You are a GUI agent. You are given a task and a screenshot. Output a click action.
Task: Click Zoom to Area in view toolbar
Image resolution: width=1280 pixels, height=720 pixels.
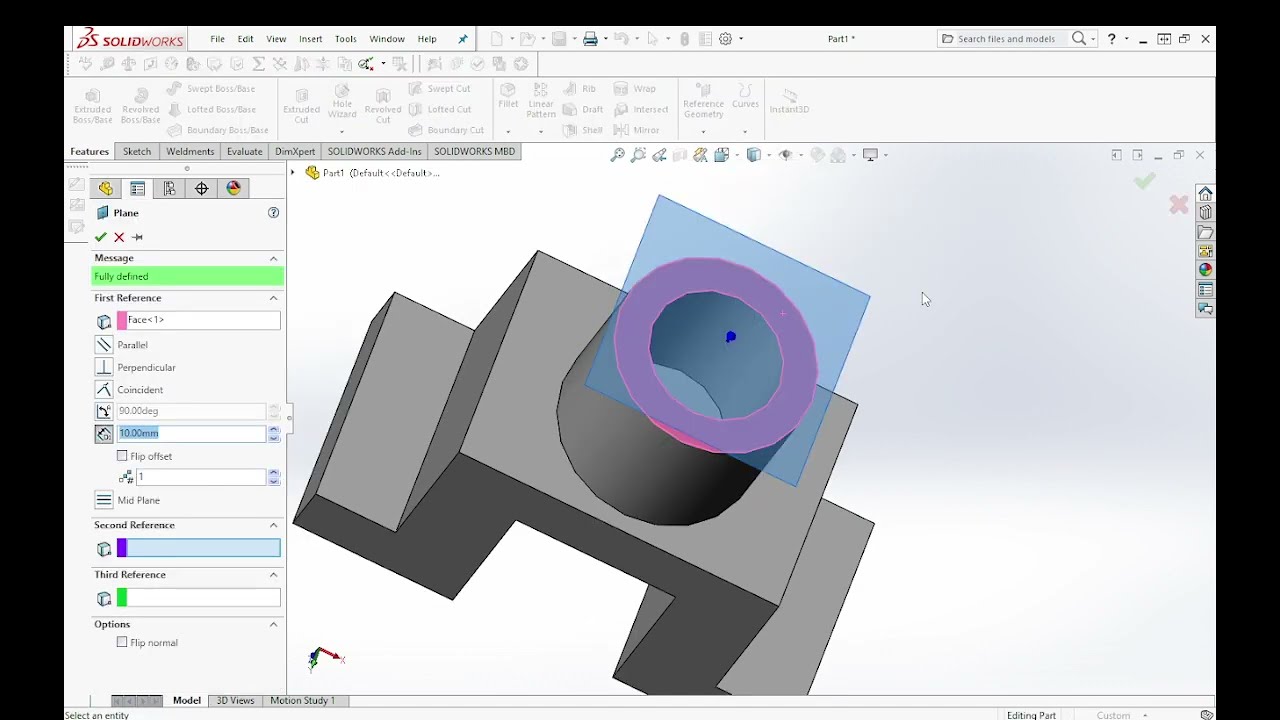point(638,155)
